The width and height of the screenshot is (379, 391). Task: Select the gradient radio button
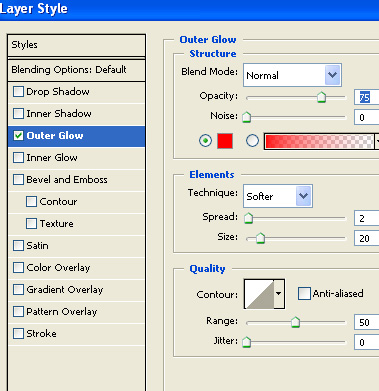(x=252, y=141)
